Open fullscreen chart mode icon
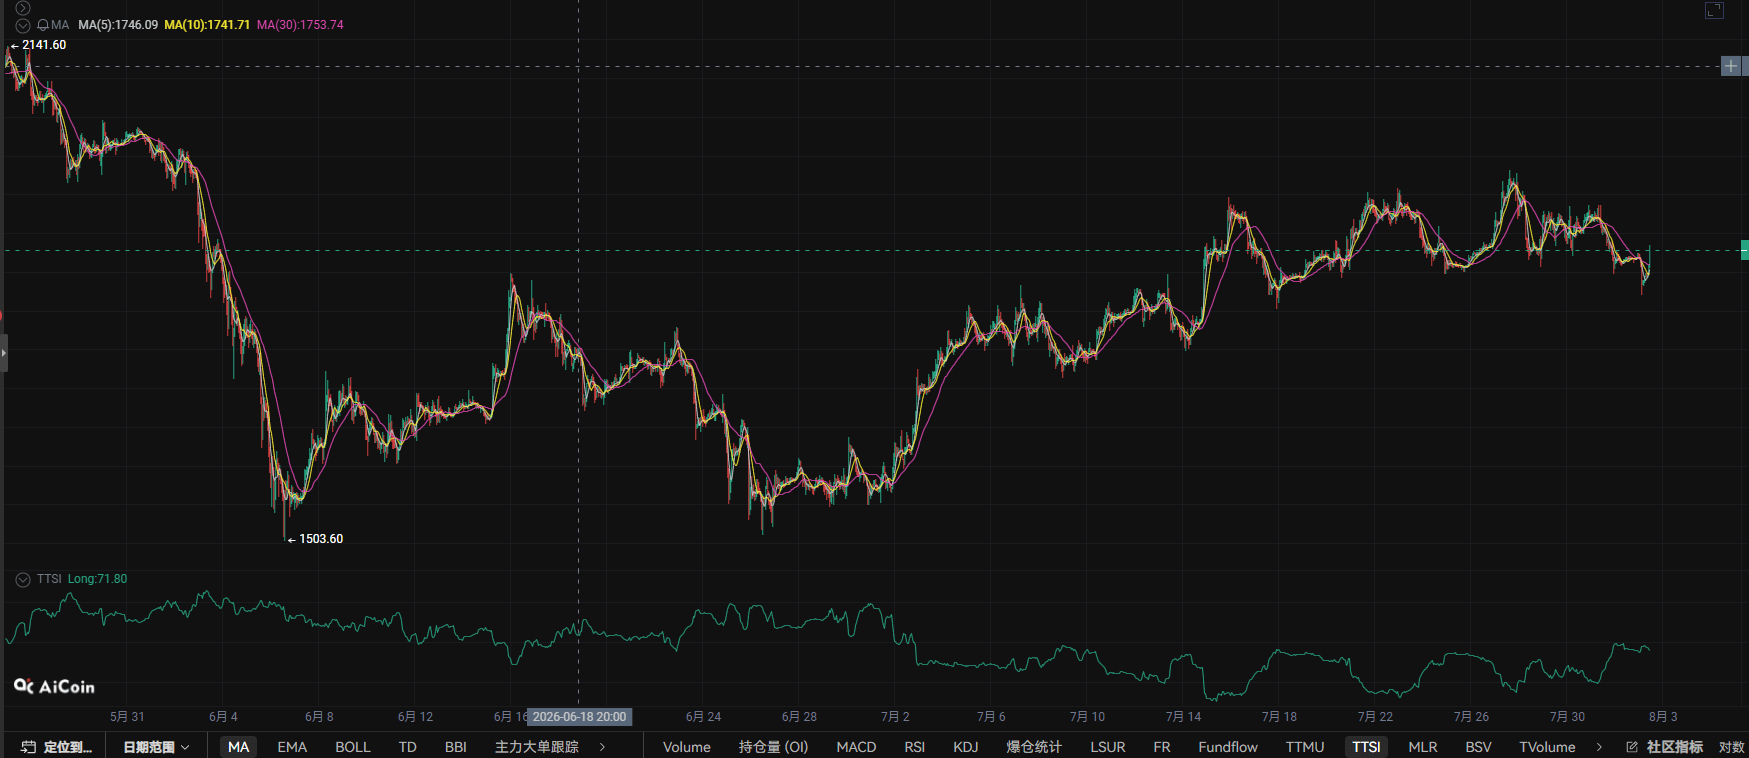Image resolution: width=1749 pixels, height=758 pixels. click(1714, 11)
